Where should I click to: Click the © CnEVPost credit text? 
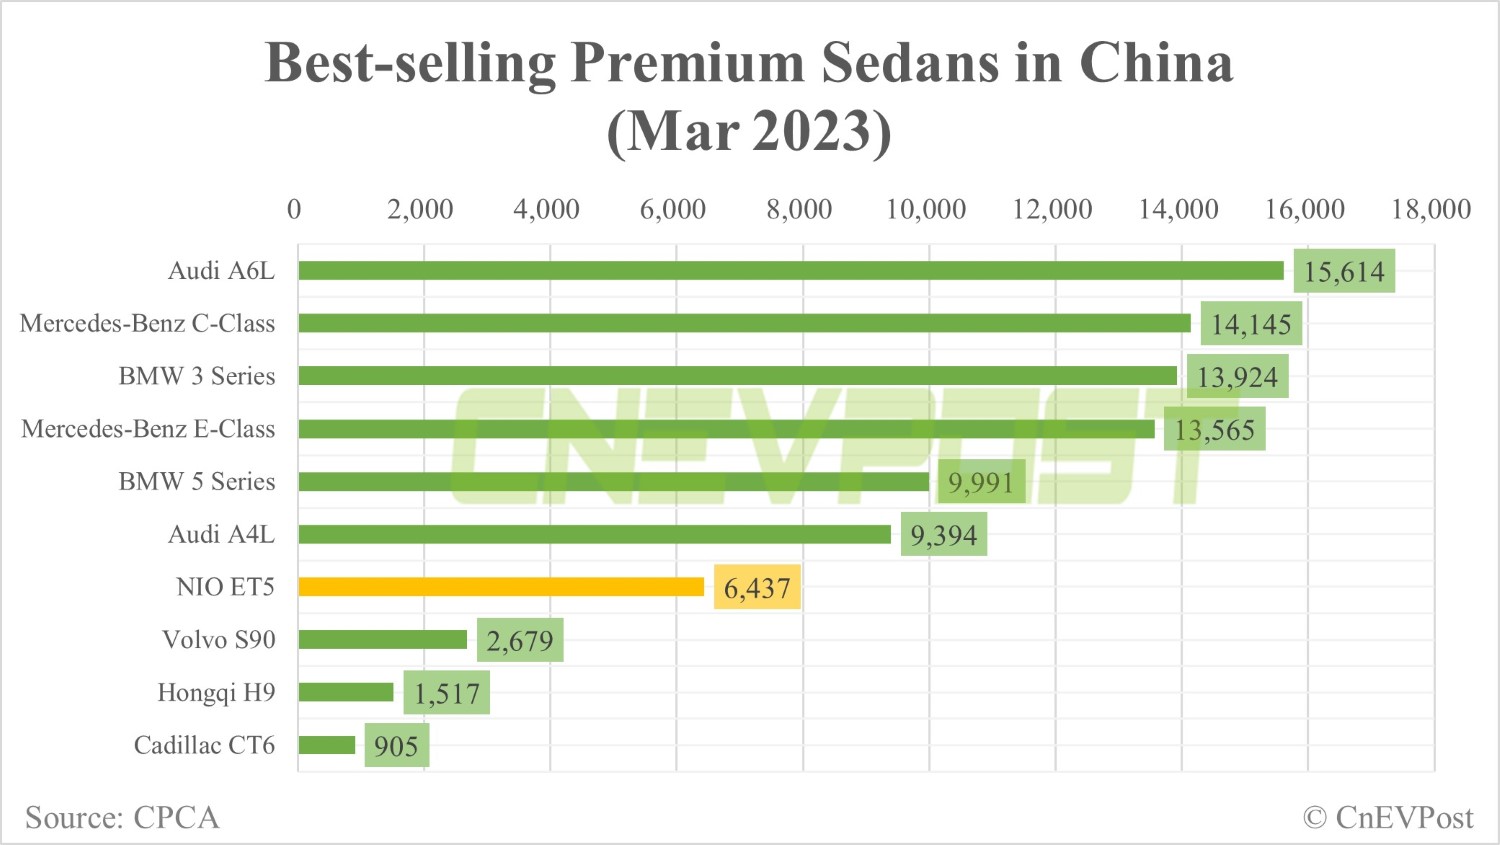coord(1389,818)
